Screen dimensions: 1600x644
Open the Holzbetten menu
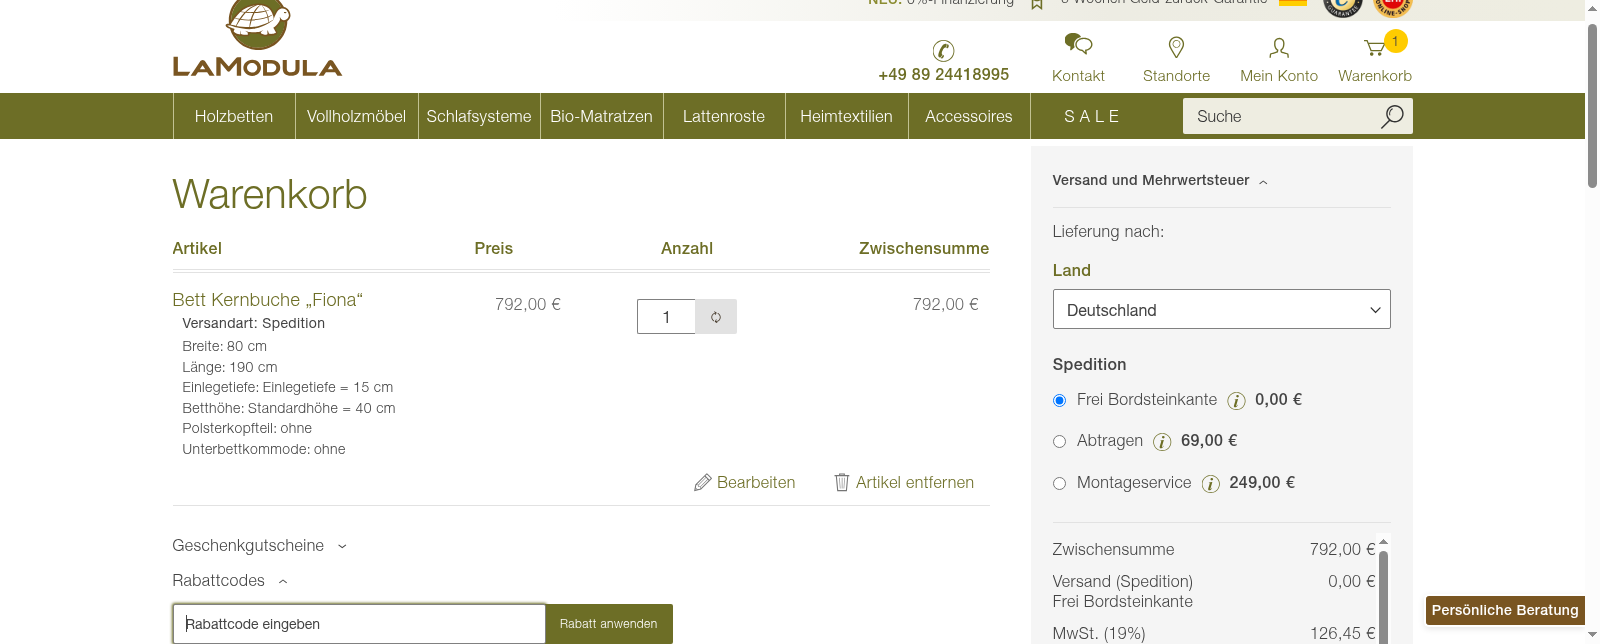(234, 116)
